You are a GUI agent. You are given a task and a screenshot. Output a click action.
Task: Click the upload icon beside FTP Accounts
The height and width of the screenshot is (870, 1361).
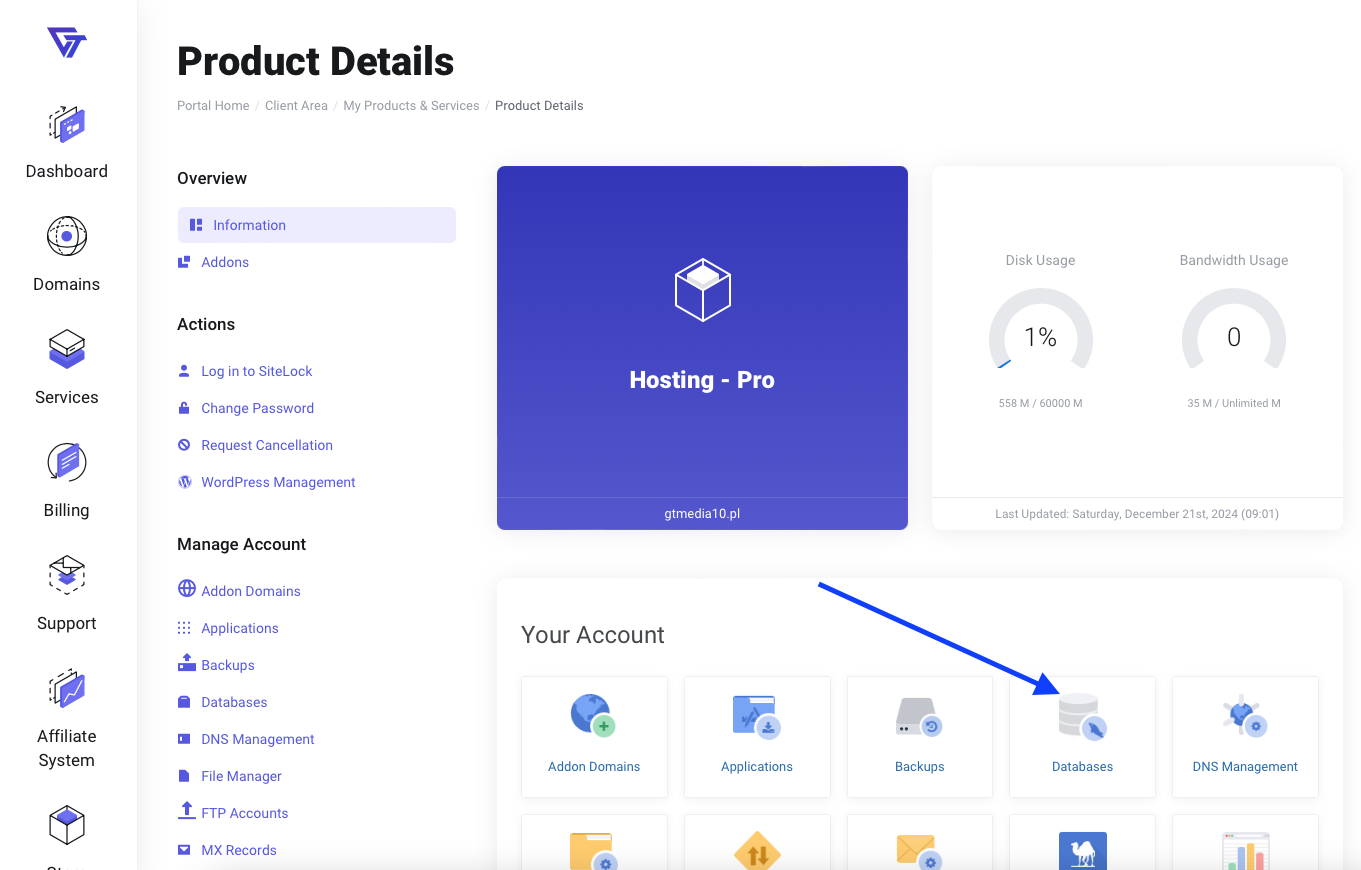click(186, 811)
